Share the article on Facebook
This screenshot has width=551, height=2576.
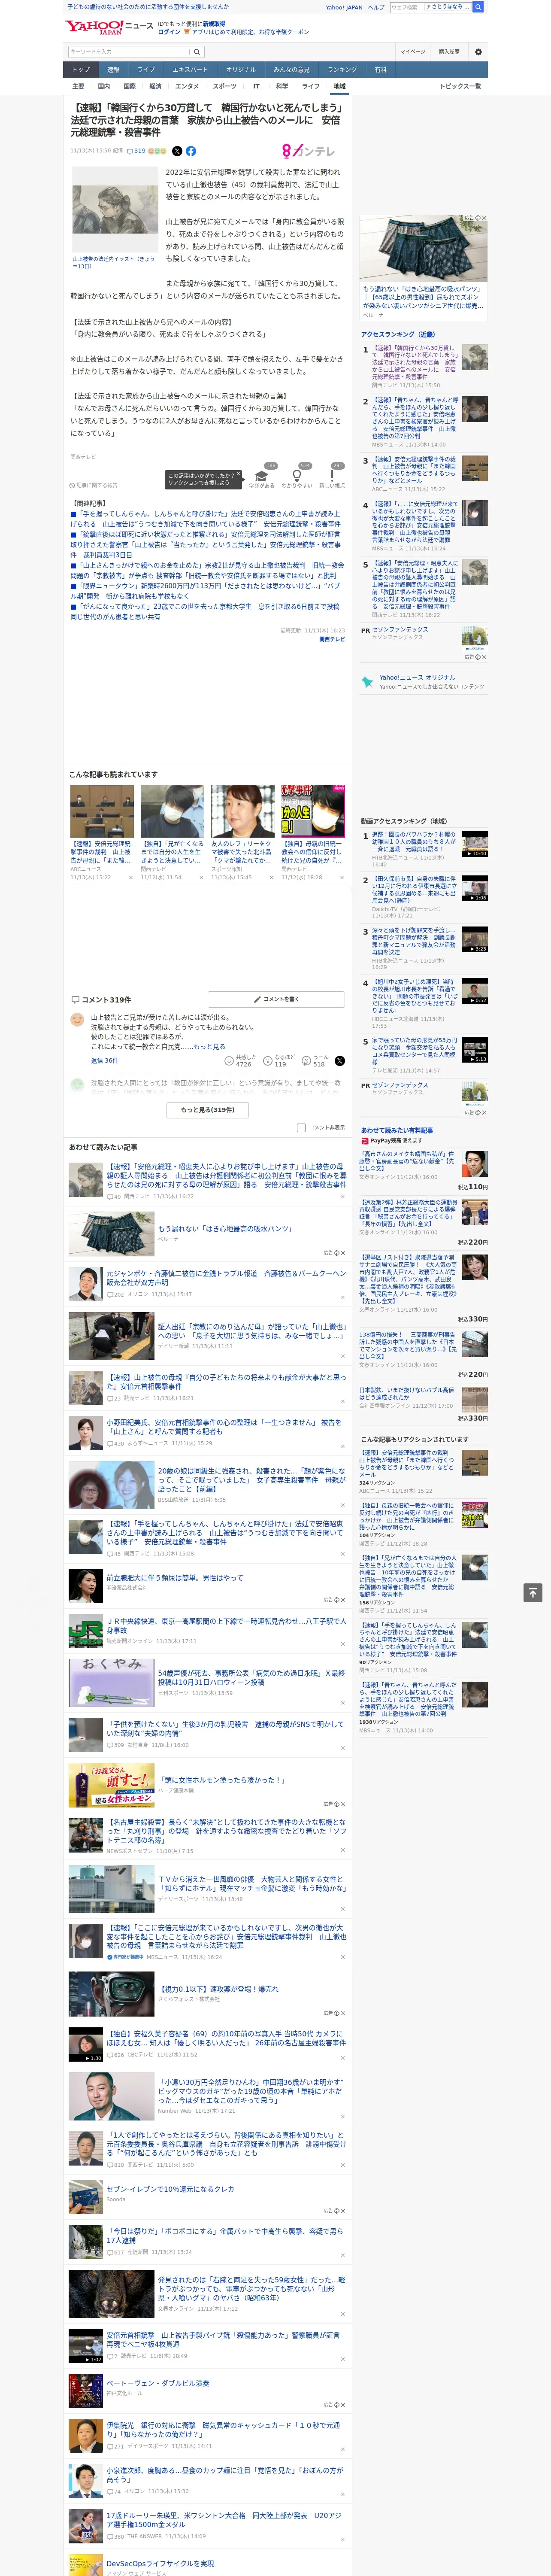pyautogui.click(x=191, y=151)
